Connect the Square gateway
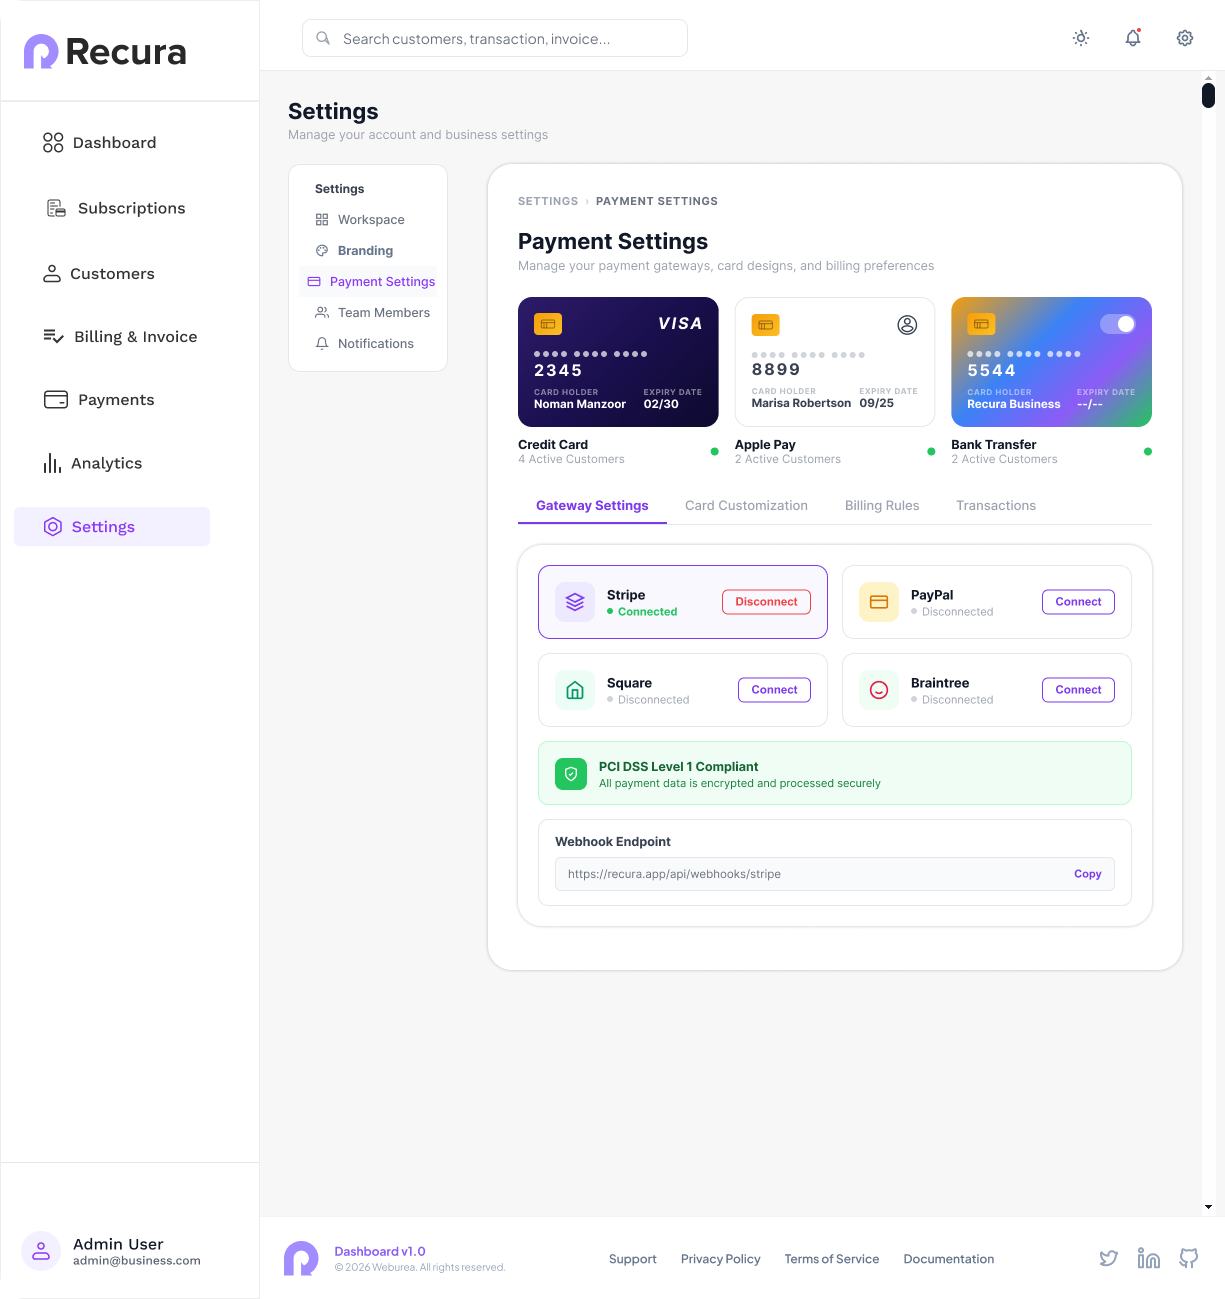Image resolution: width=1225 pixels, height=1299 pixels. [774, 690]
